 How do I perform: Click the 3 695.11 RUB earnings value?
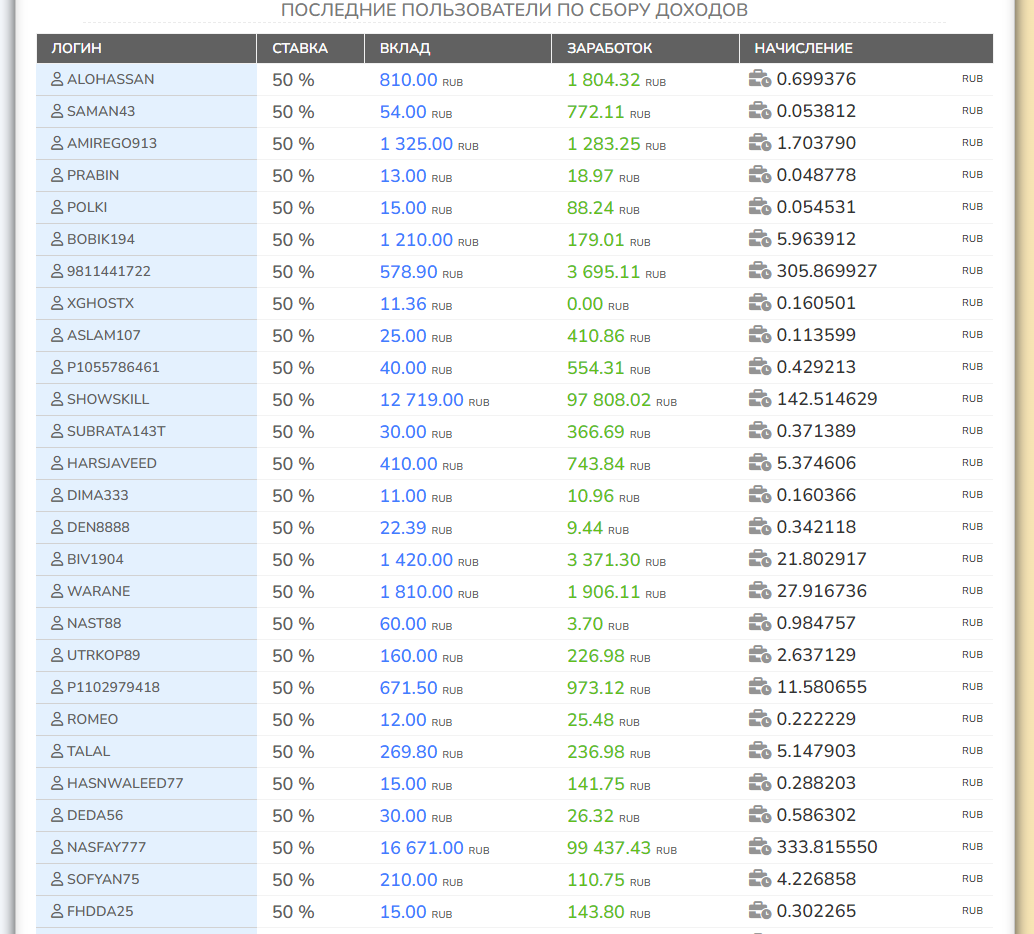[617, 272]
